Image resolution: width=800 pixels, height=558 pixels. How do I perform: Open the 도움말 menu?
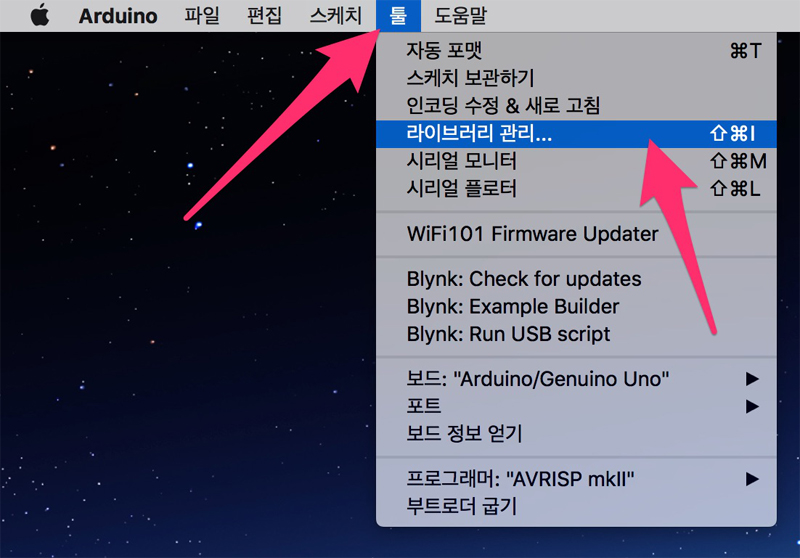click(x=460, y=15)
